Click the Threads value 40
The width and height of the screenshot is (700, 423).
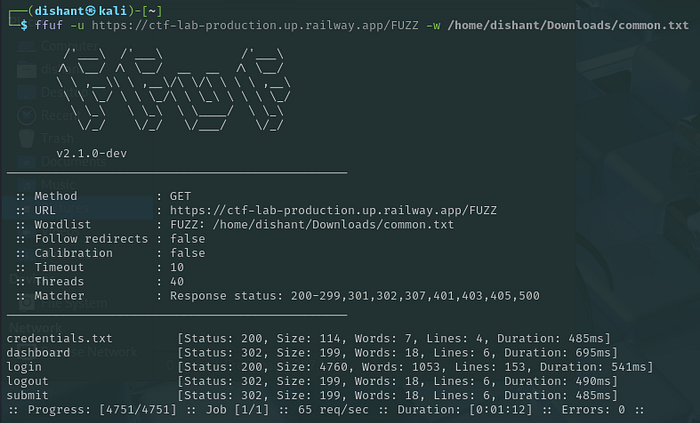click(x=177, y=282)
